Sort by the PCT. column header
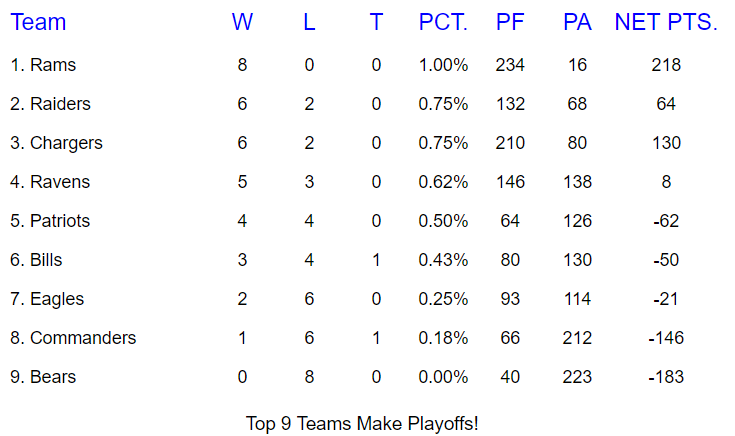Image resolution: width=735 pixels, height=436 pixels. click(x=443, y=22)
